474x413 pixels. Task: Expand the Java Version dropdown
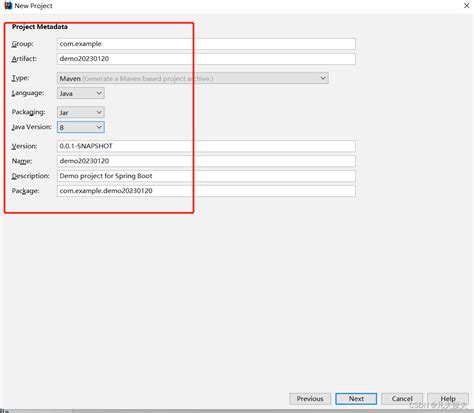[81, 127]
